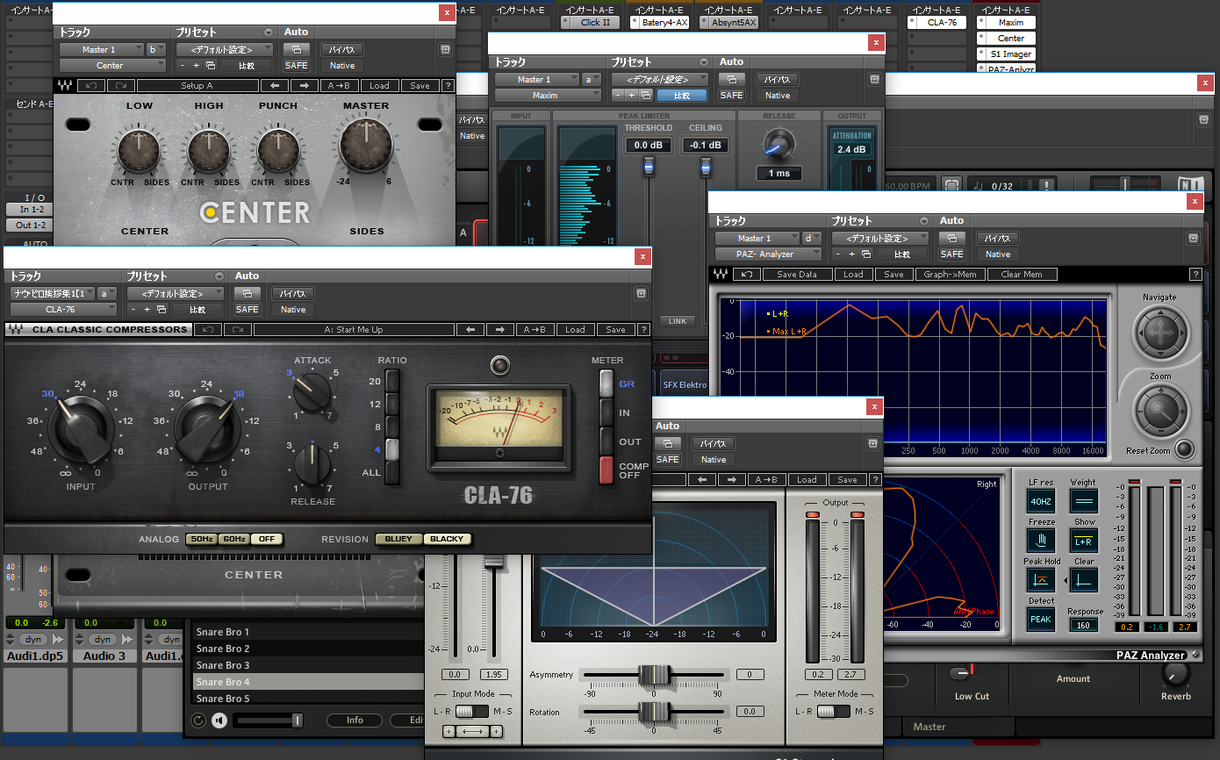Open Master 1 track dropdown in Center window
This screenshot has height=760, width=1220.
coord(101,50)
